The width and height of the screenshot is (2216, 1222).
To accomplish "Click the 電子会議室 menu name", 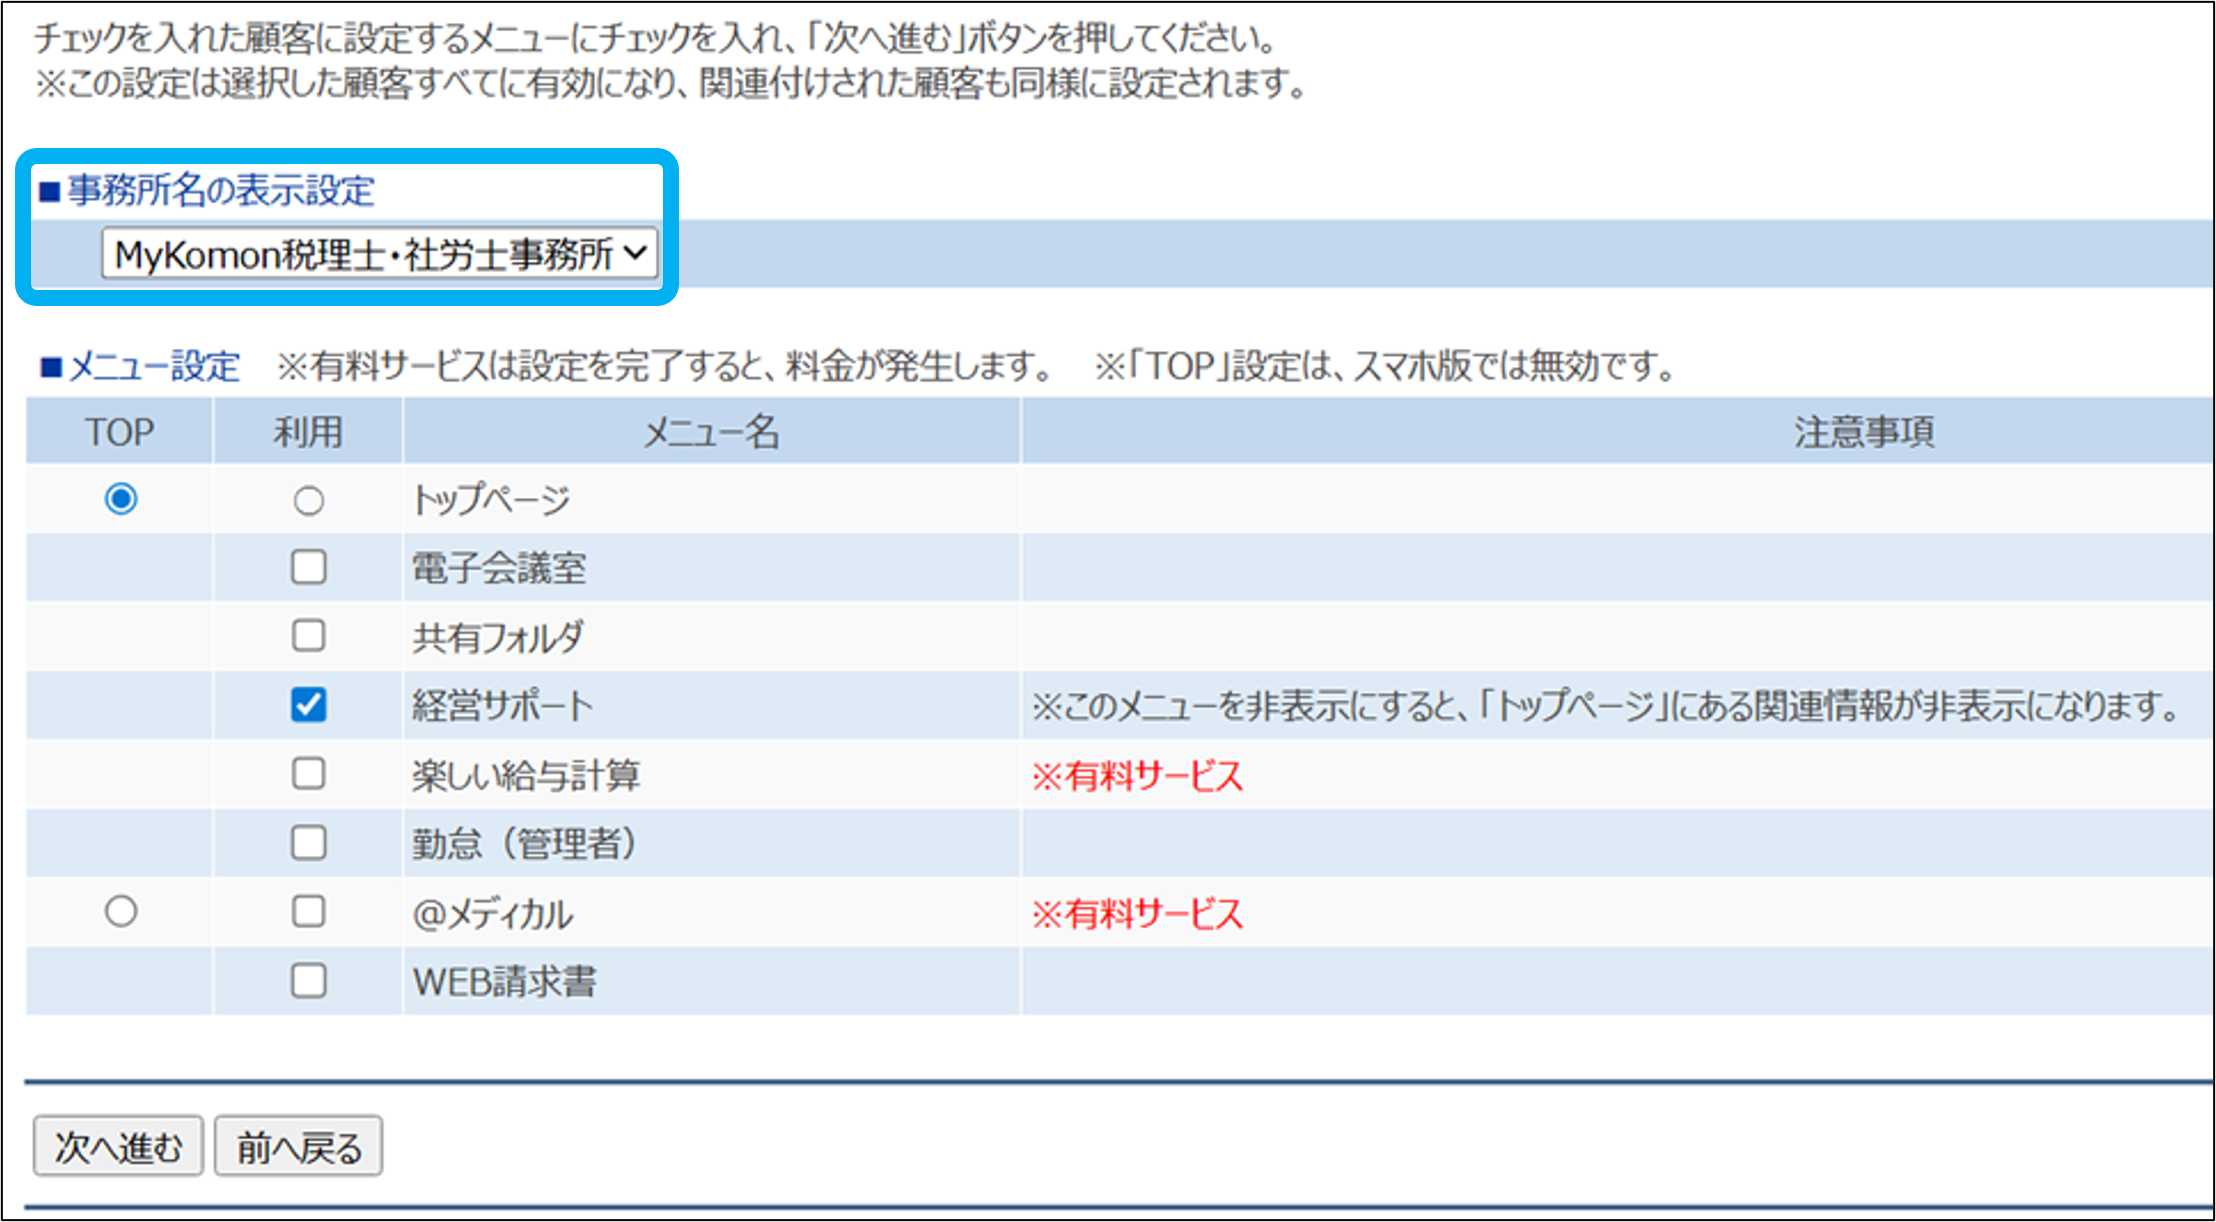I will 499,568.
